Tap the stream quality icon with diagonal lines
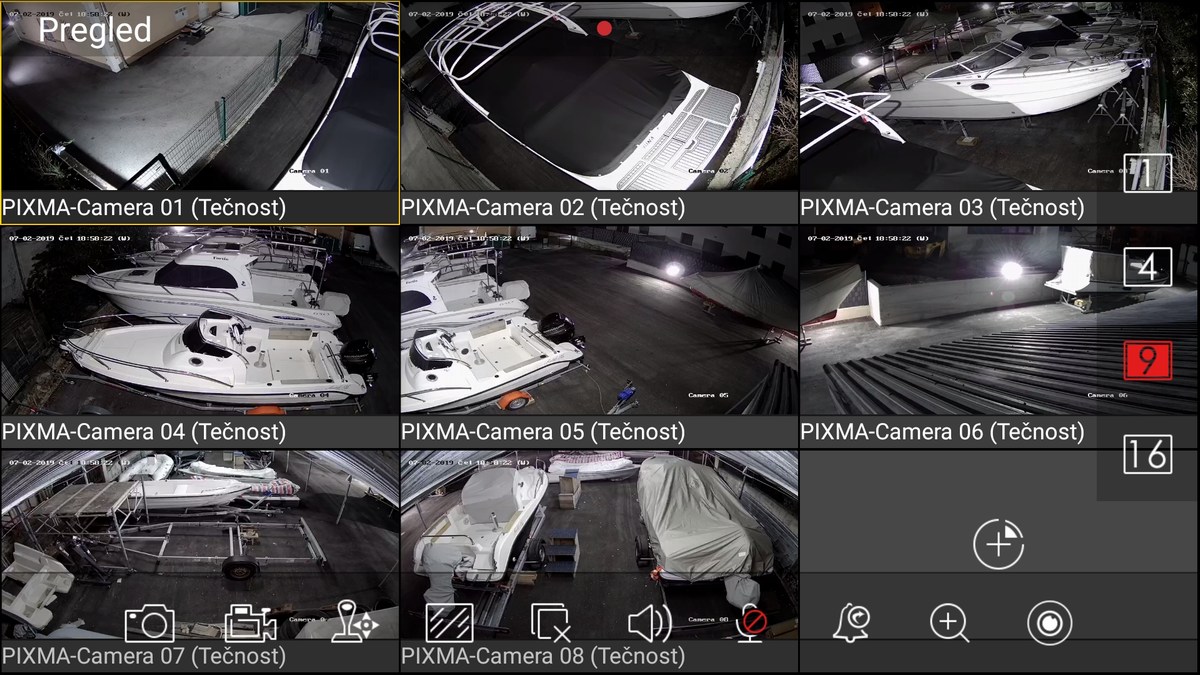The height and width of the screenshot is (675, 1200). [x=449, y=623]
